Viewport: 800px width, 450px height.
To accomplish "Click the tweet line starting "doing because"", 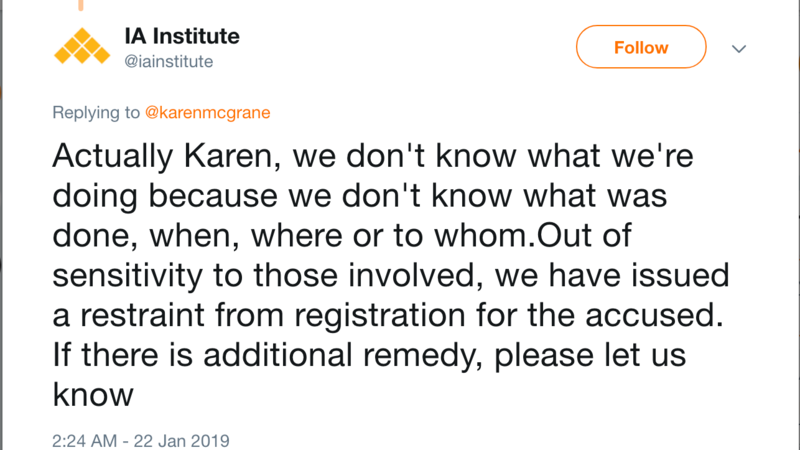I will click(360, 196).
